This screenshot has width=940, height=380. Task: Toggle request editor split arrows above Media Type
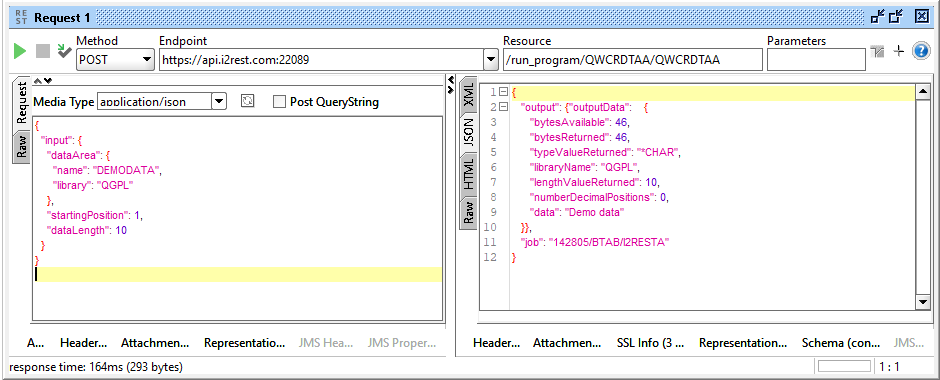pyautogui.click(x=43, y=81)
